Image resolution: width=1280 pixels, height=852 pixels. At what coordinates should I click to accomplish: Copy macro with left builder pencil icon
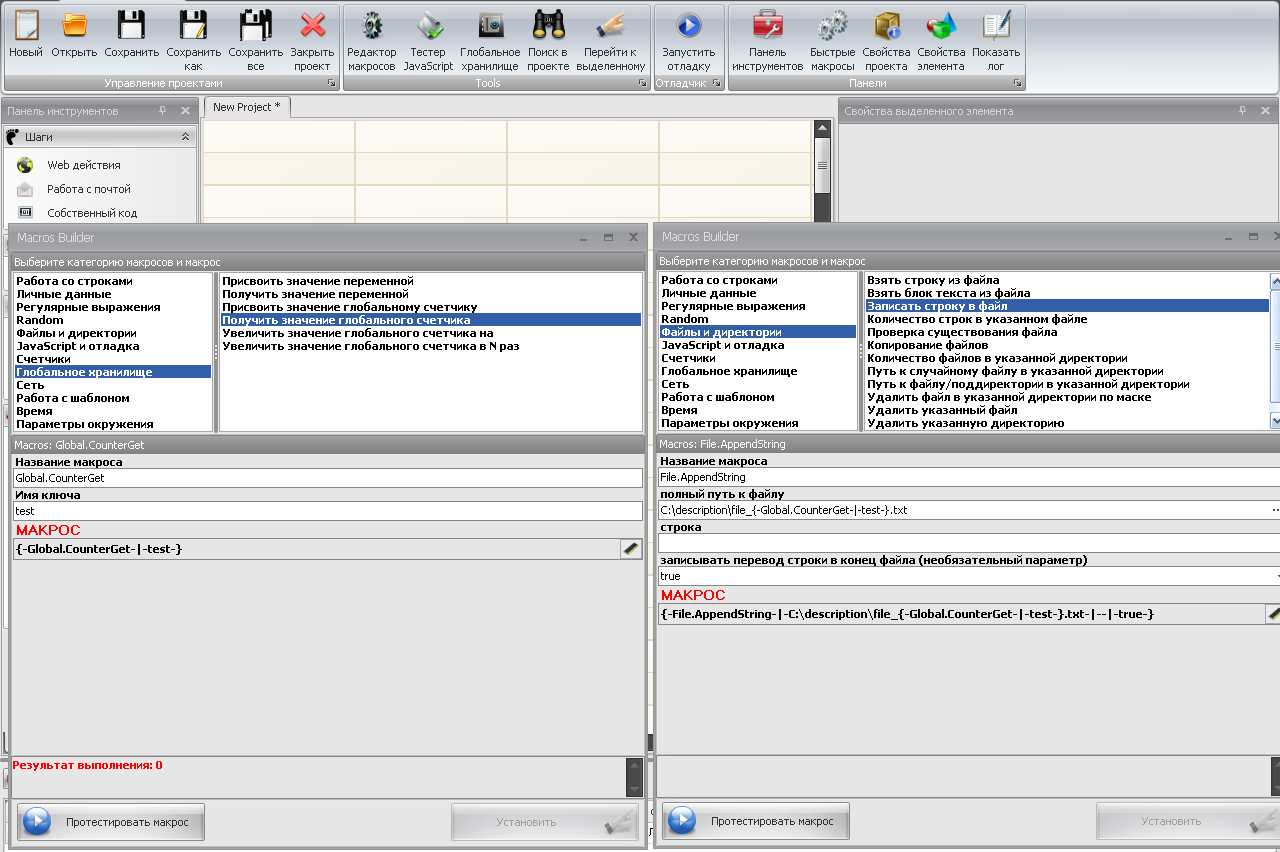click(x=630, y=549)
